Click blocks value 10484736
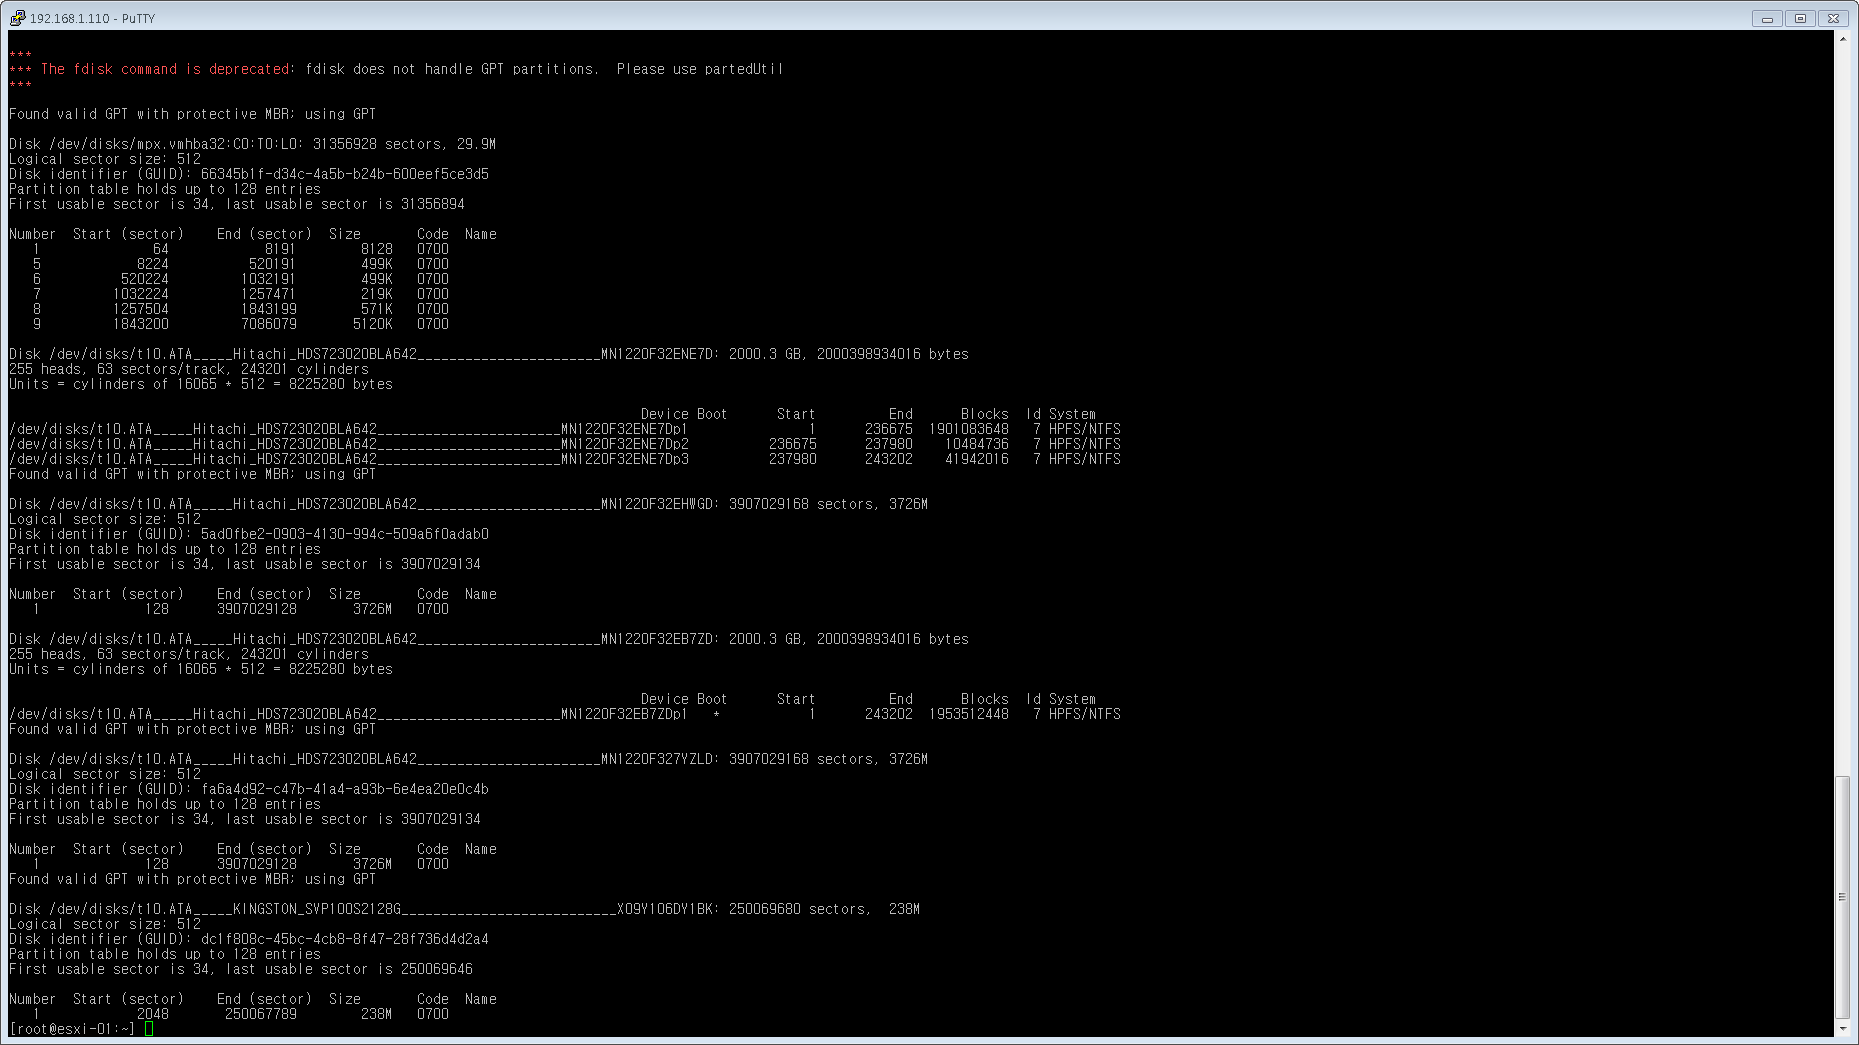The width and height of the screenshot is (1859, 1045). point(977,444)
